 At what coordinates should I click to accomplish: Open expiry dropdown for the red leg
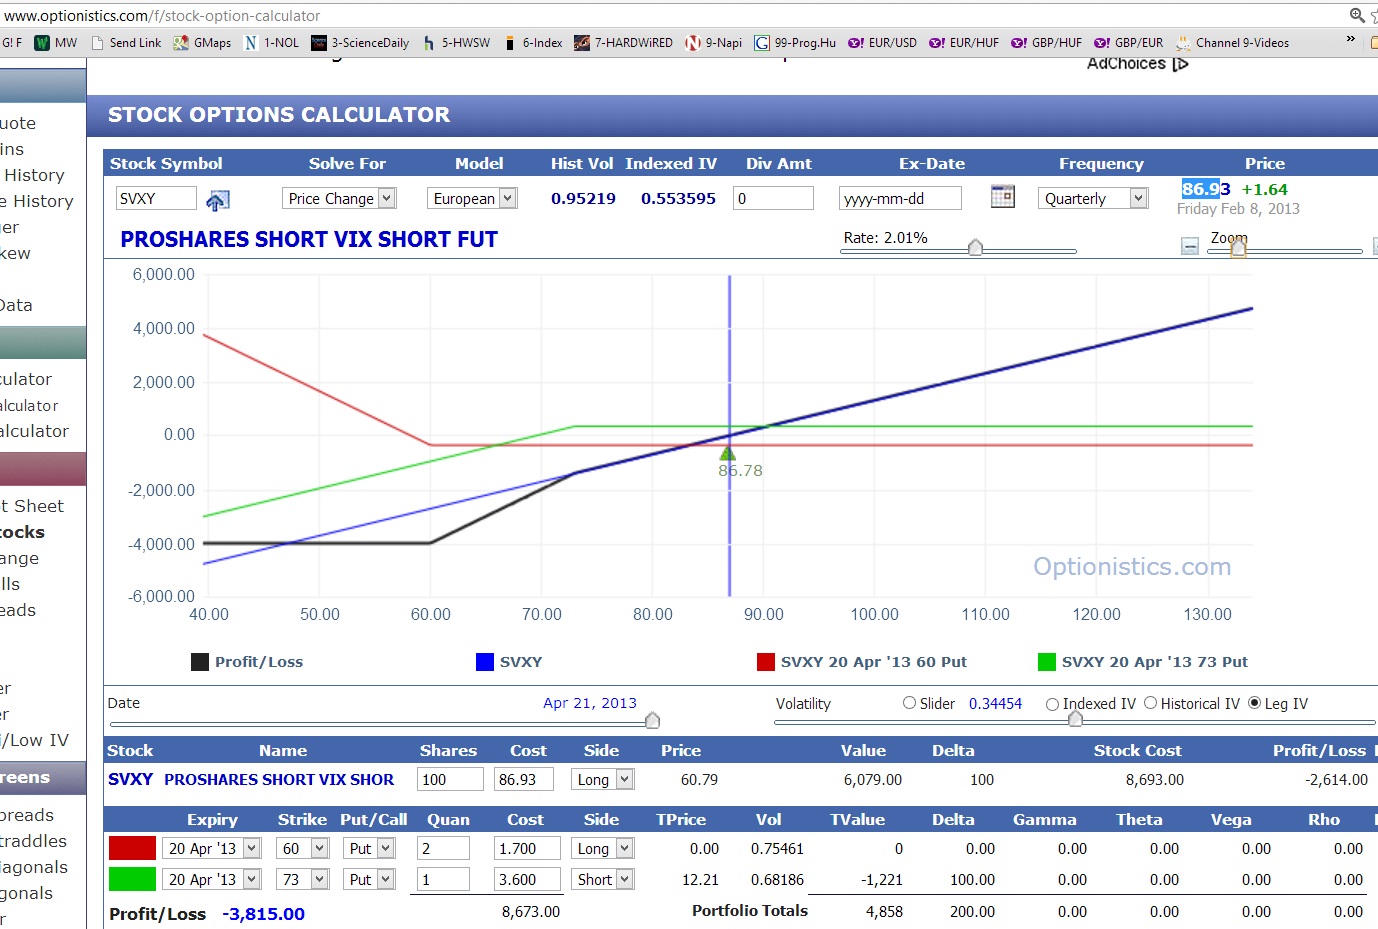coord(212,848)
